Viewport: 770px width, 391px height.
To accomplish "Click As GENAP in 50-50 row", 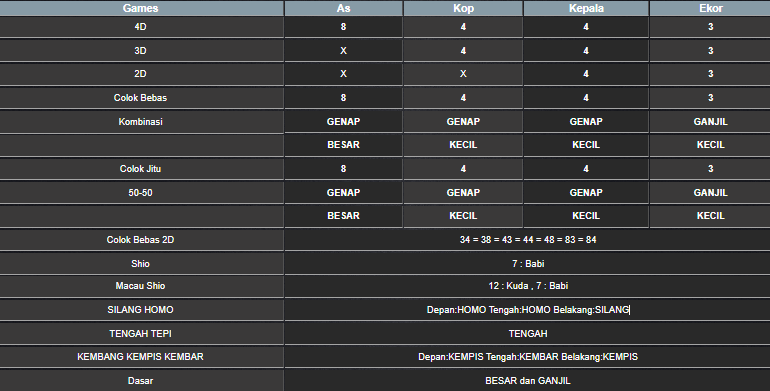I will [x=343, y=193].
